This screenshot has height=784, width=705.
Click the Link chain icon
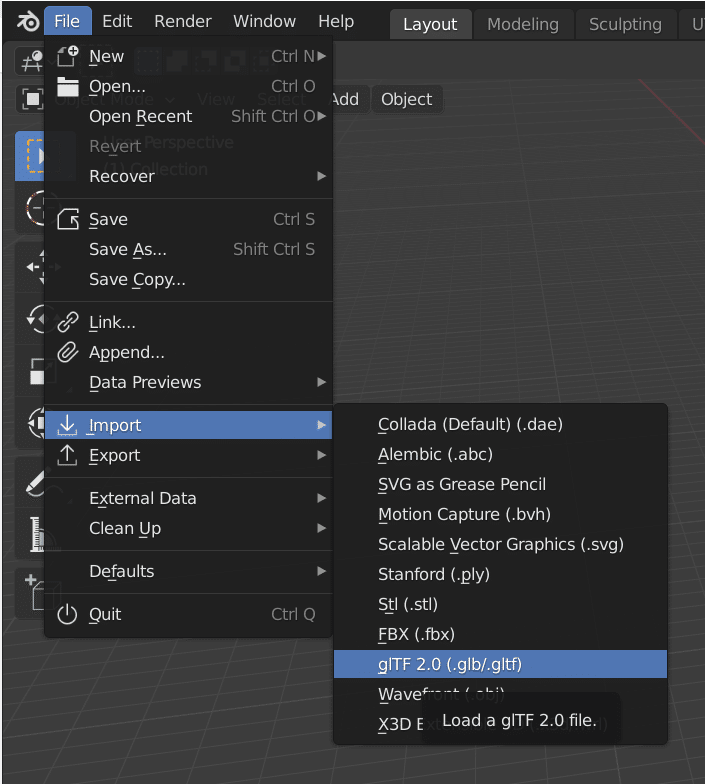point(68,322)
